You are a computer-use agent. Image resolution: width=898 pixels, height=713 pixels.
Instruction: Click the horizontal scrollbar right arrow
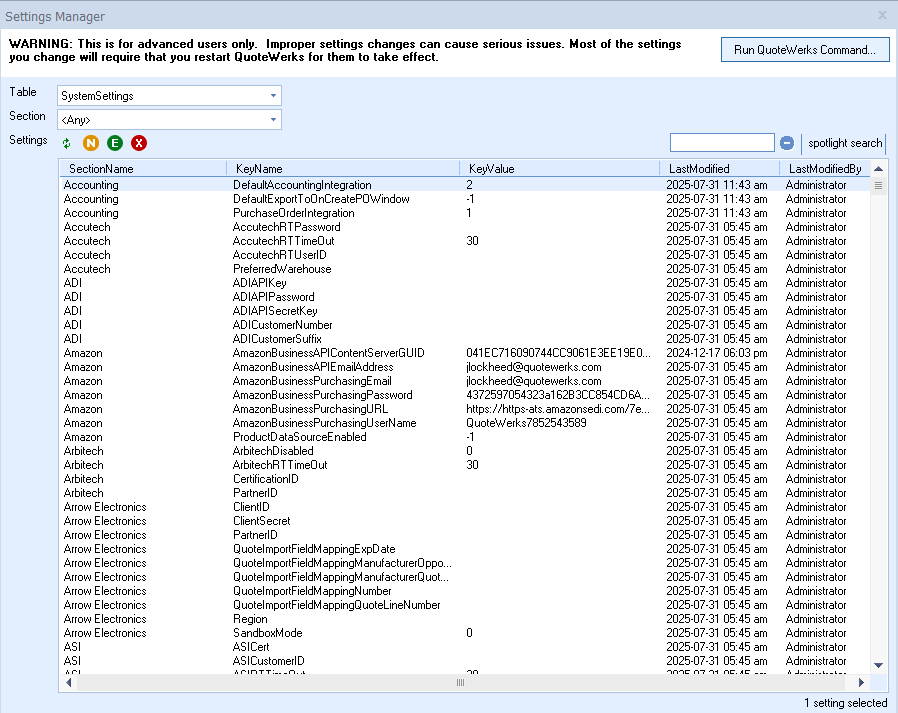[x=861, y=682]
